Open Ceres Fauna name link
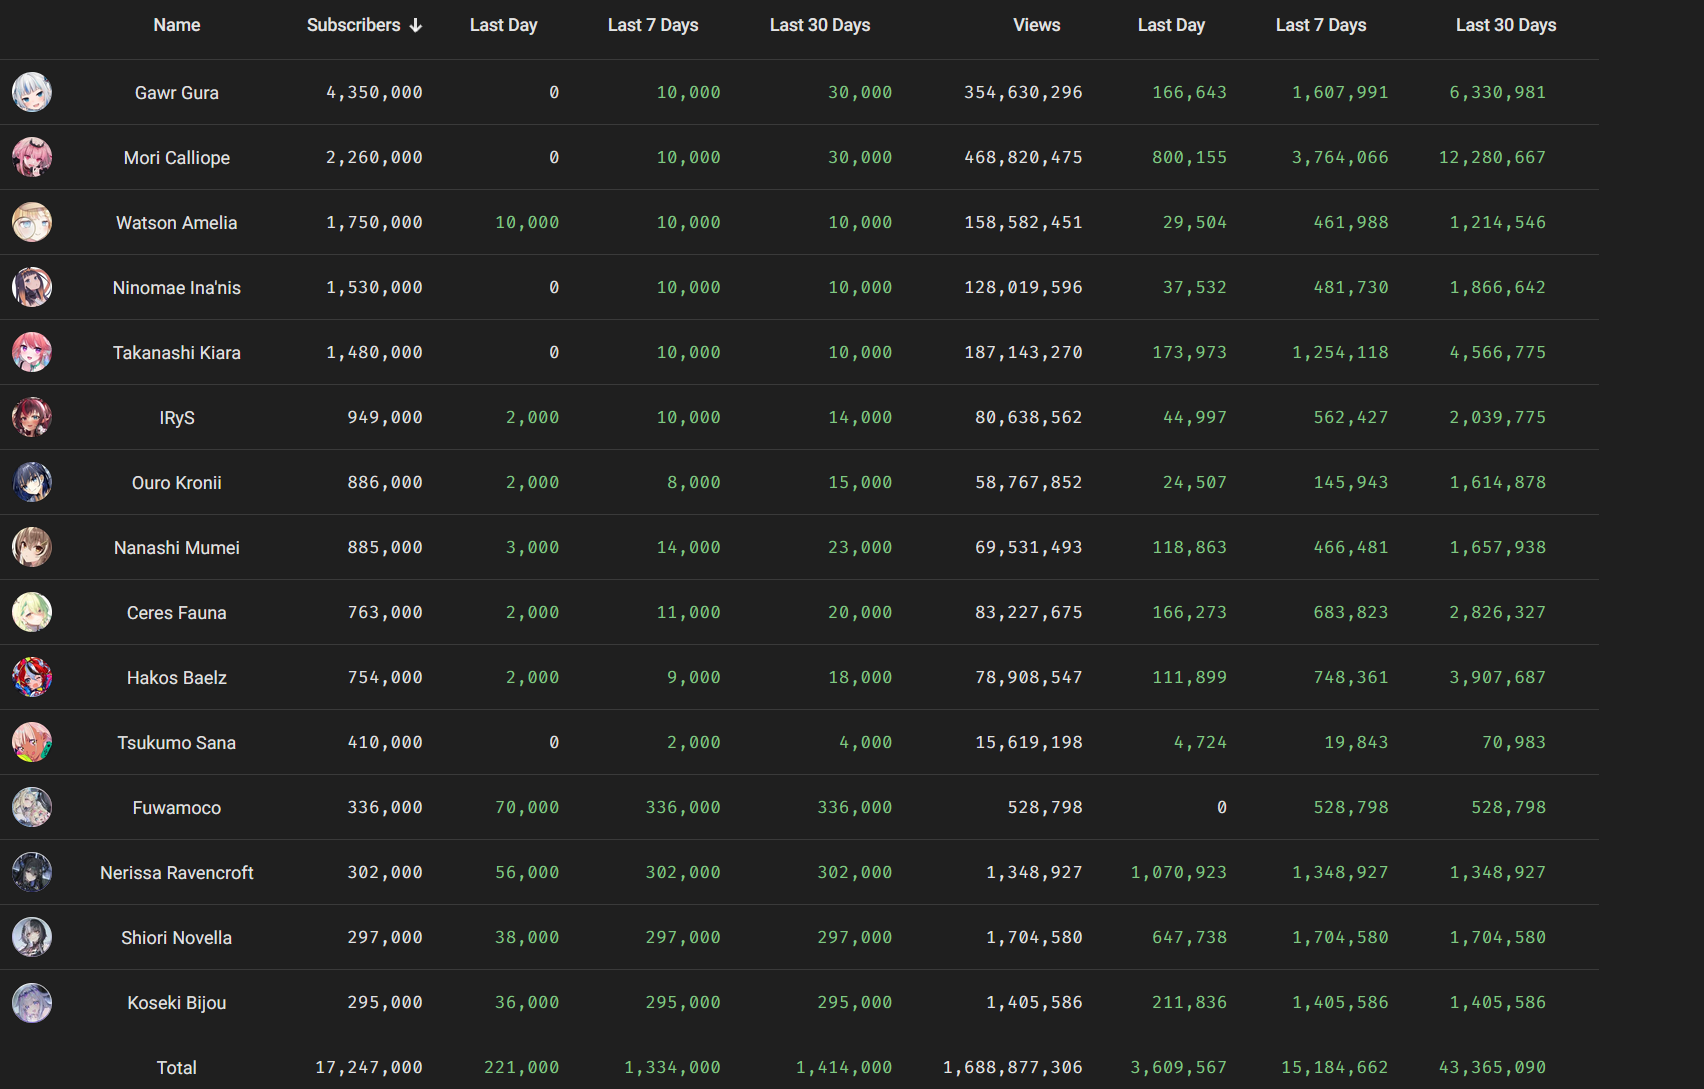 pos(177,613)
